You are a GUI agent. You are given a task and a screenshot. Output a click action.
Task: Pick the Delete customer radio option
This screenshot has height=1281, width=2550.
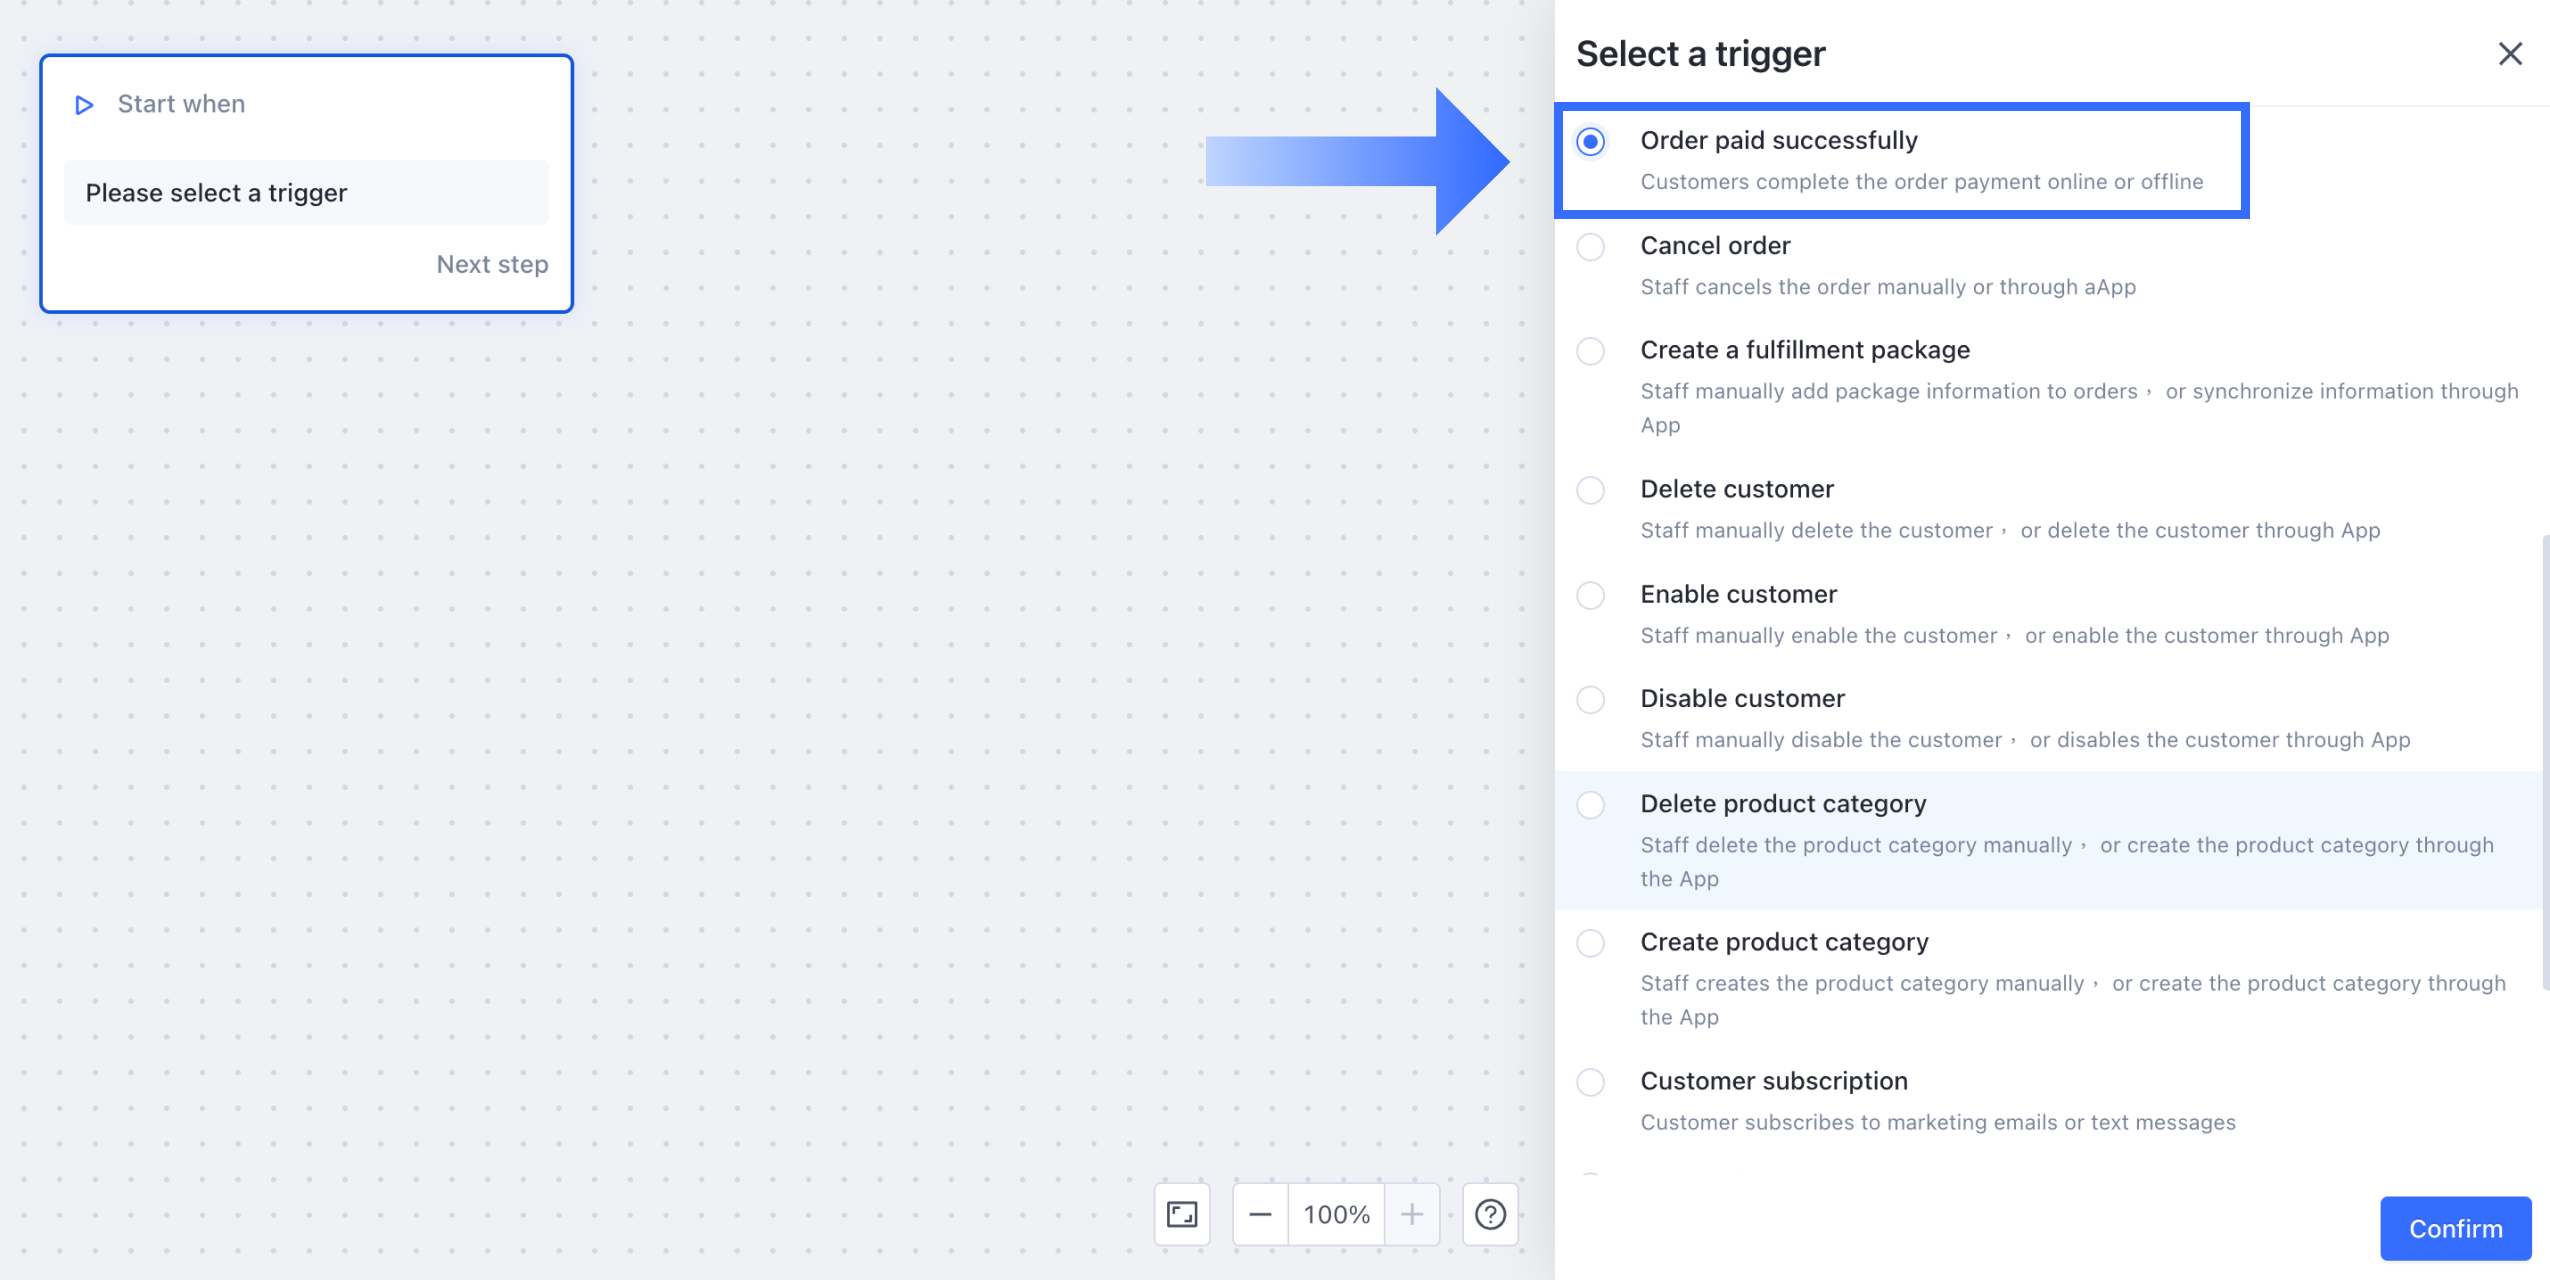point(1590,490)
